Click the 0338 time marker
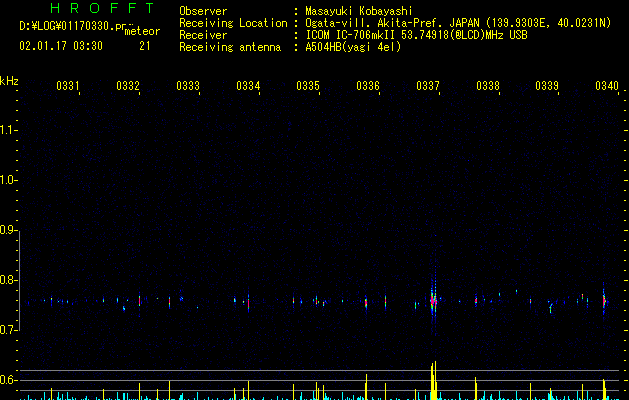This screenshot has height=400, width=629. pyautogui.click(x=488, y=86)
